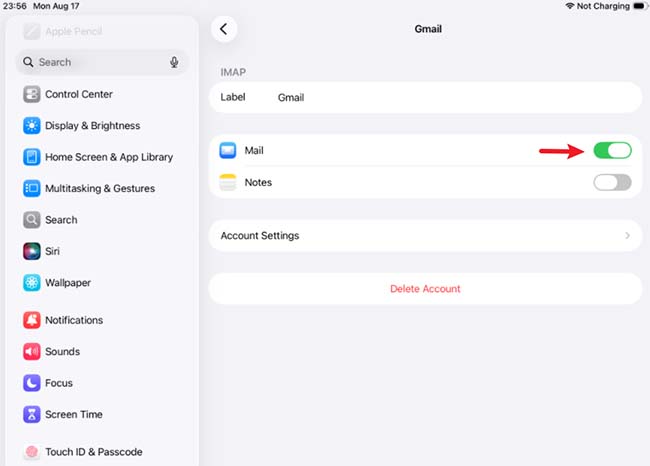Open Display & Brightness settings

102,126
